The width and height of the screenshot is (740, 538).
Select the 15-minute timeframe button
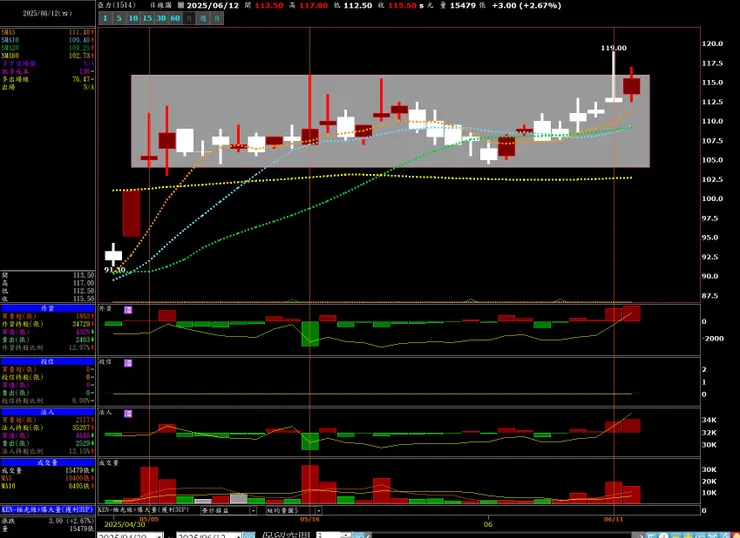[x=147, y=18]
